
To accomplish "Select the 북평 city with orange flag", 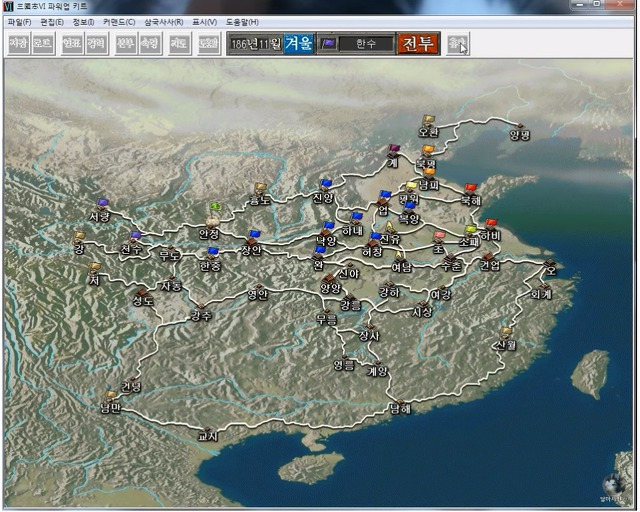I will (x=427, y=157).
